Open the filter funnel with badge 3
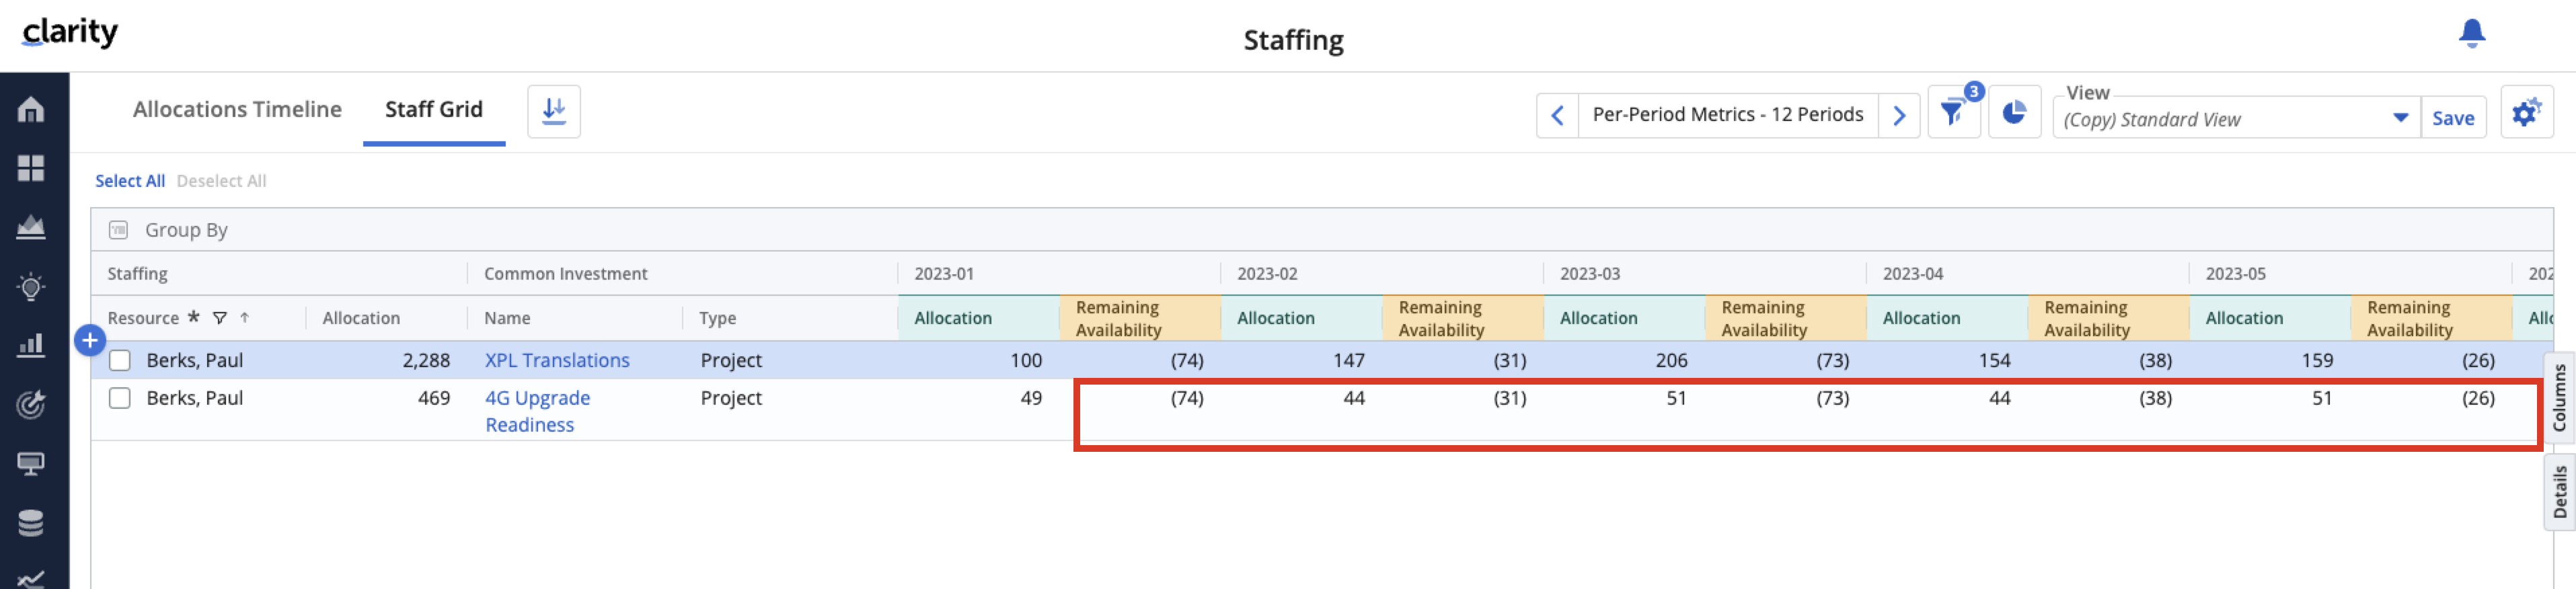This screenshot has height=589, width=2576. coord(1952,114)
